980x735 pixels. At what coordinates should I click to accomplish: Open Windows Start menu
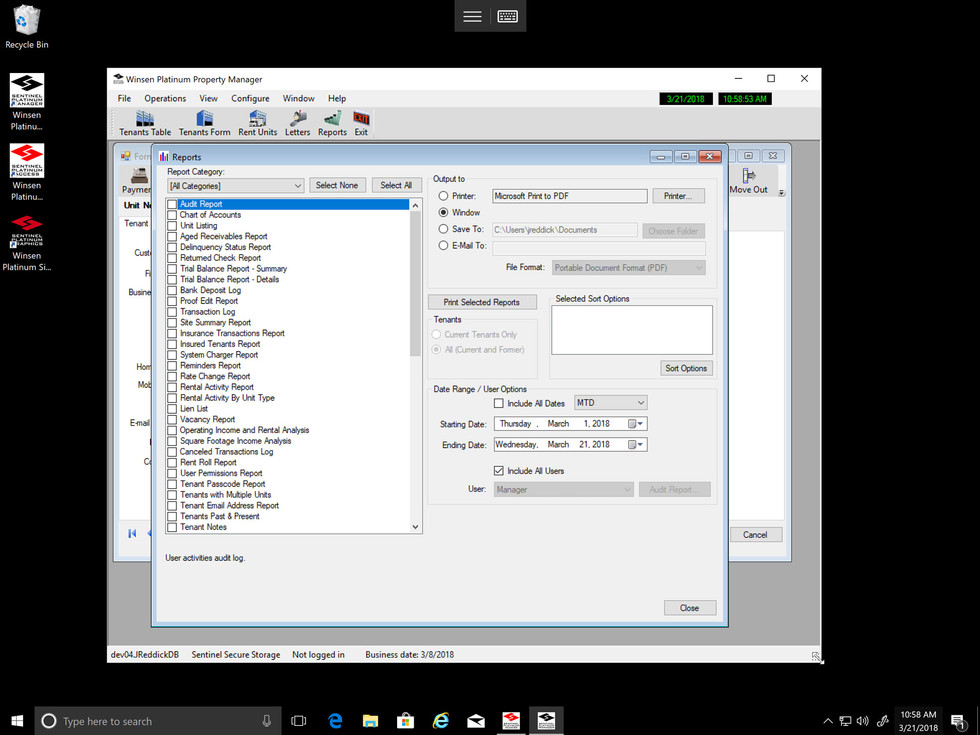pos(17,721)
